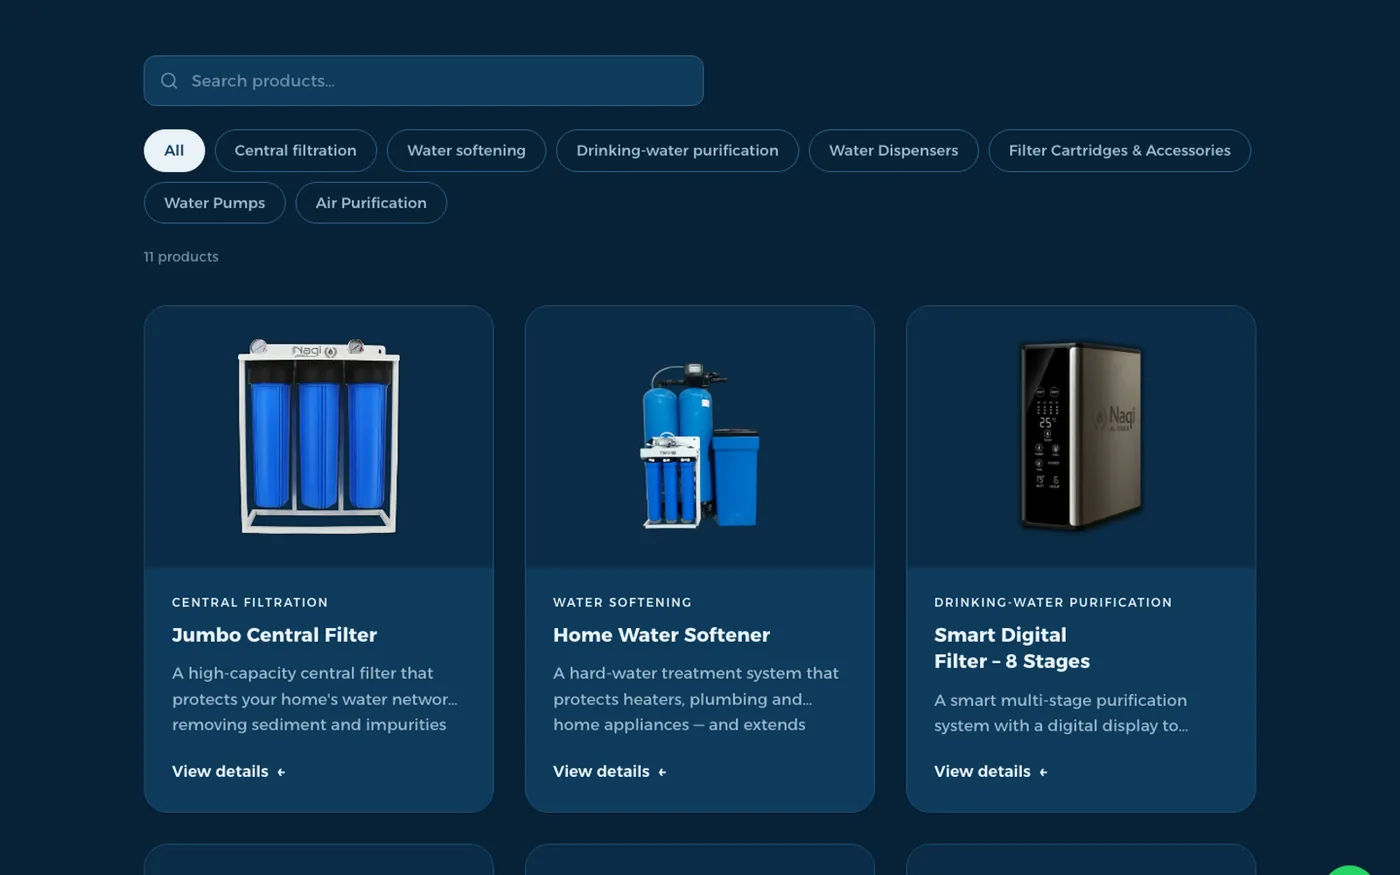Viewport: 1400px width, 875px height.
Task: Open Smart Digital Filter product image
Action: point(1081,435)
